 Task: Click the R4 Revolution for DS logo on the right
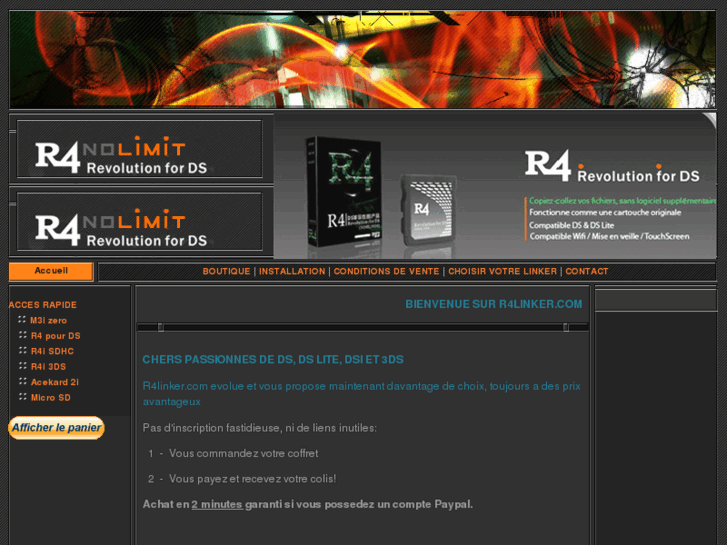click(612, 166)
